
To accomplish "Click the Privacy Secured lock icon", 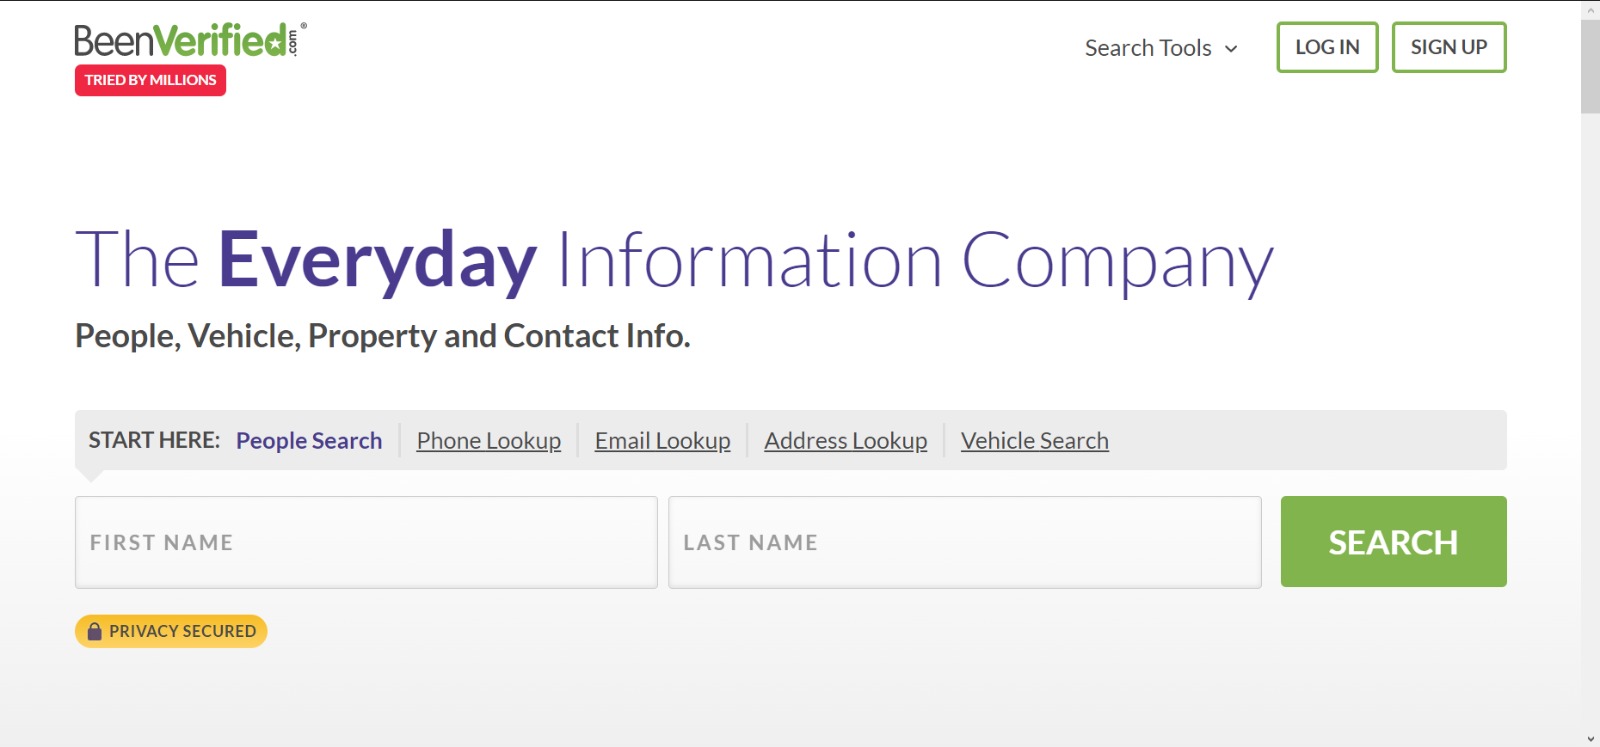I will coord(95,631).
